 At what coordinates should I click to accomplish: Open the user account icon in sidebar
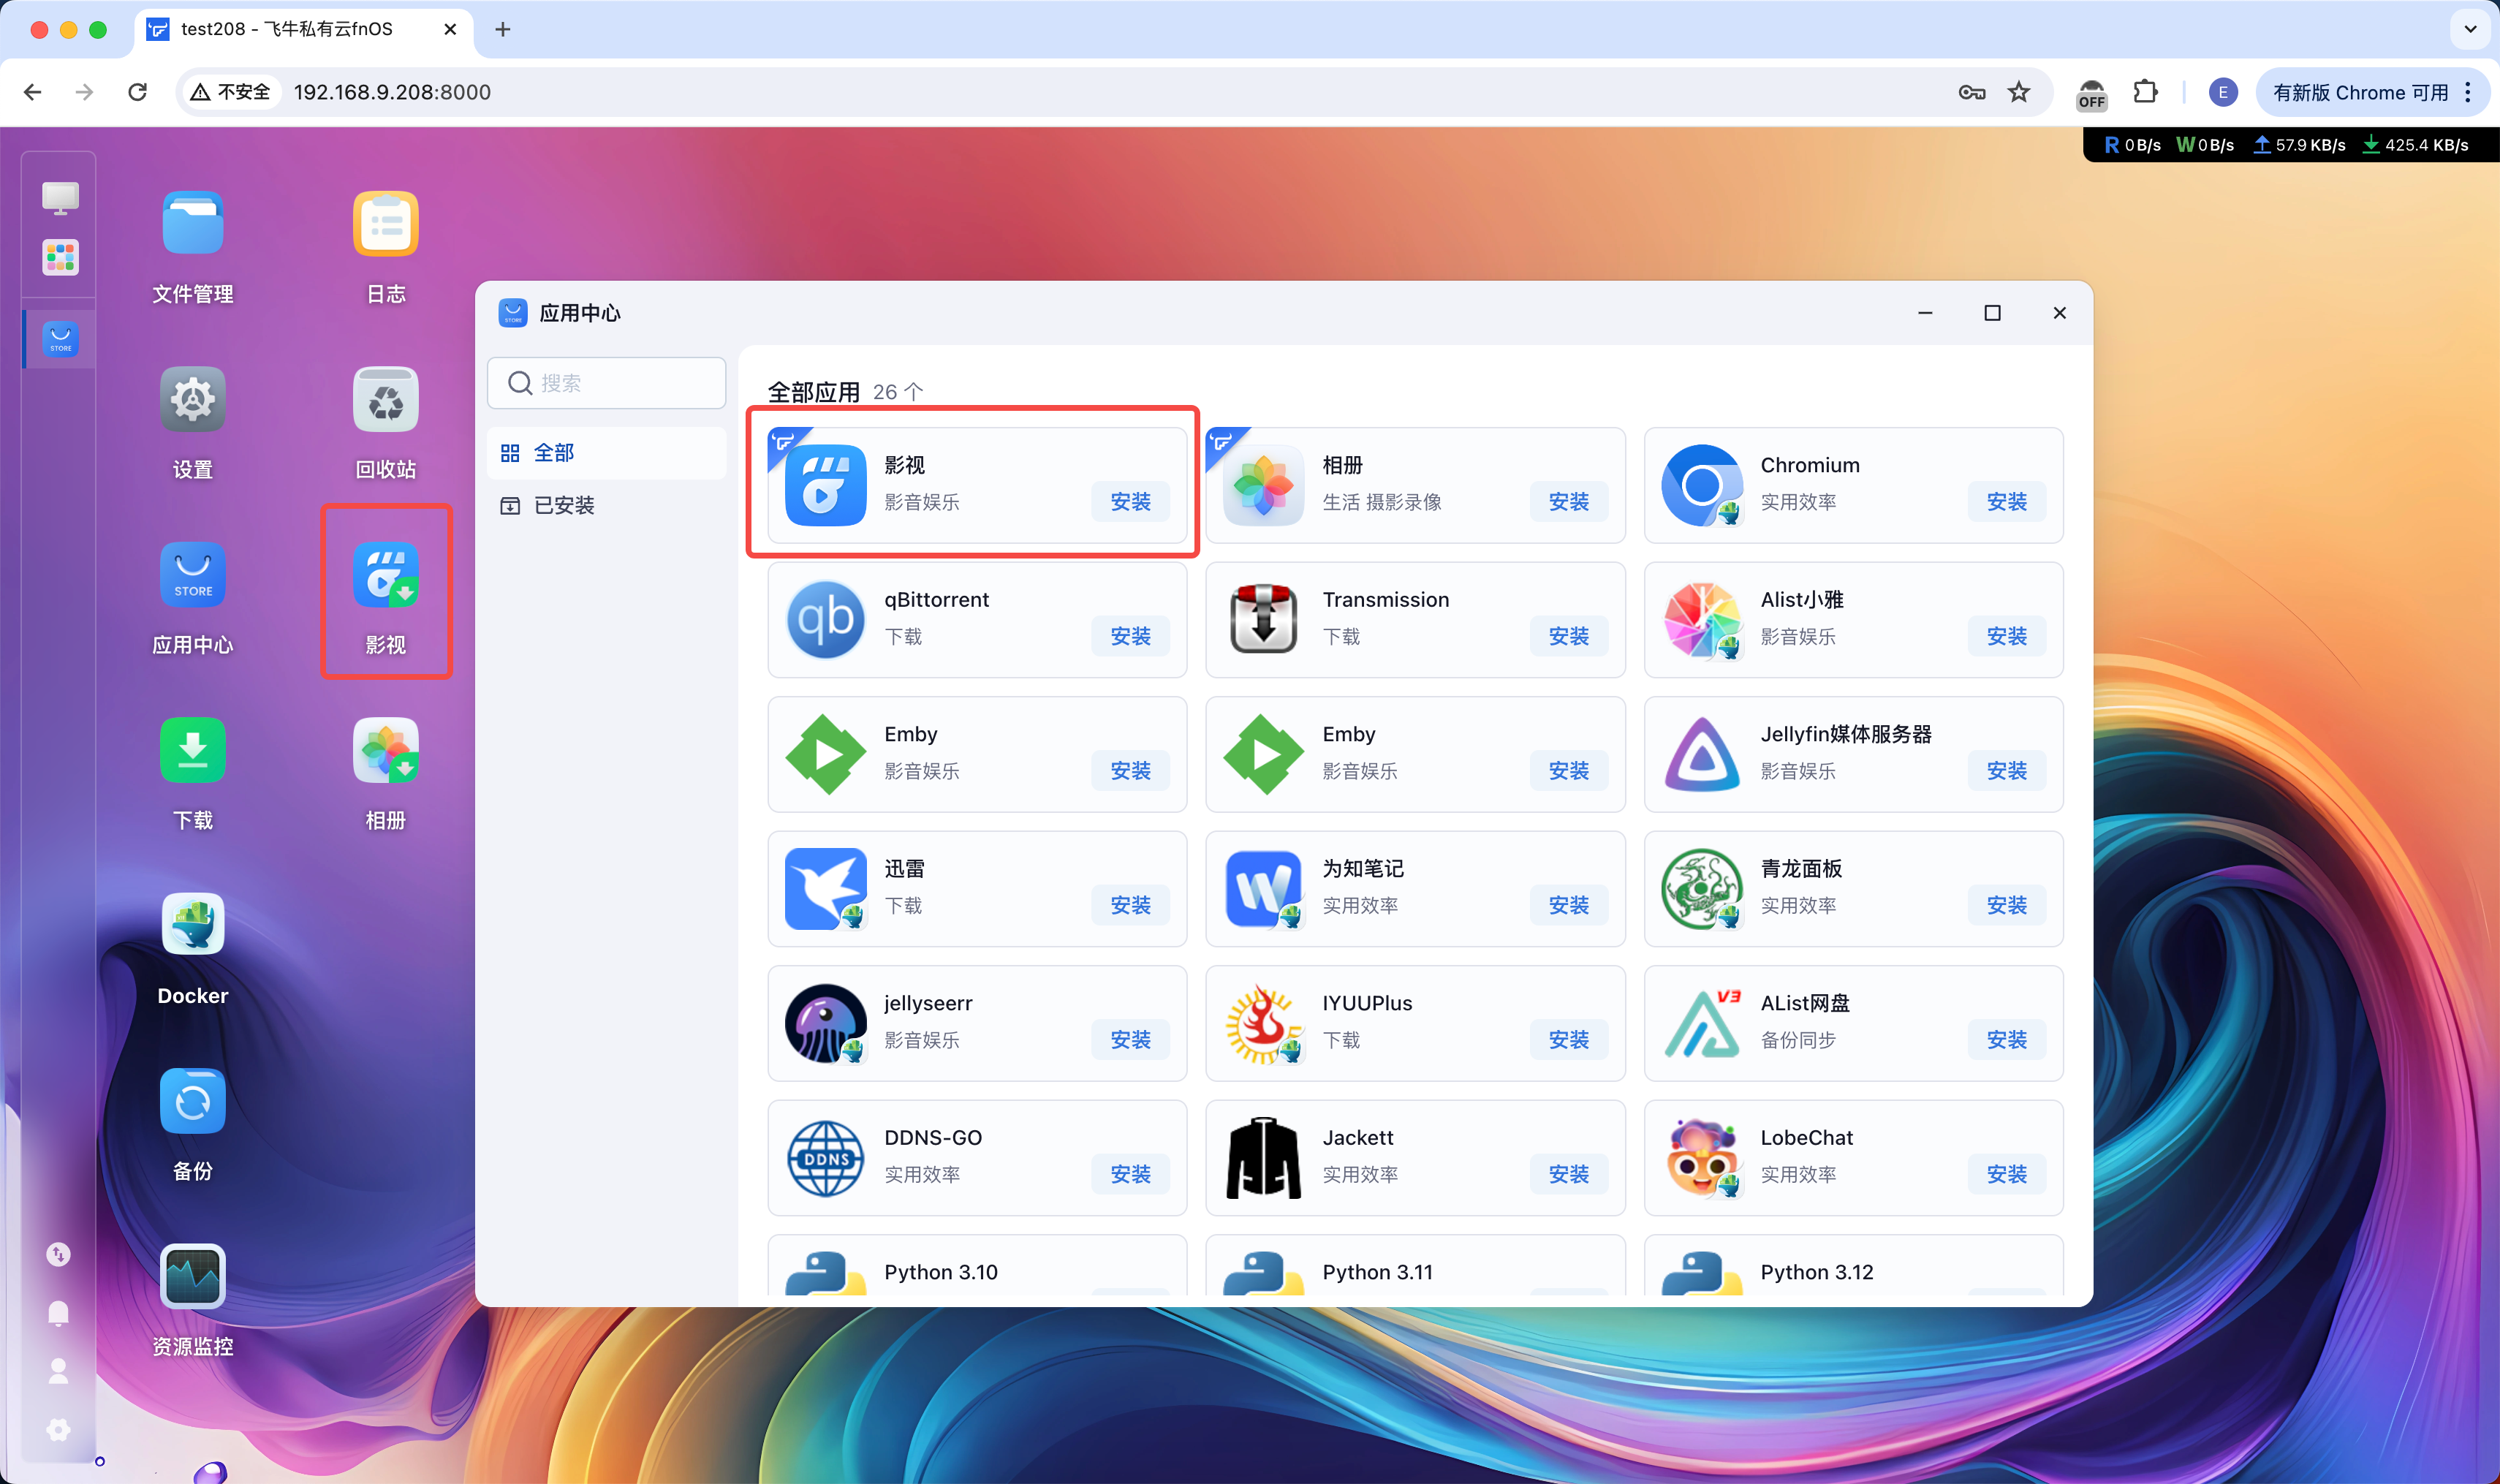pos(58,1371)
